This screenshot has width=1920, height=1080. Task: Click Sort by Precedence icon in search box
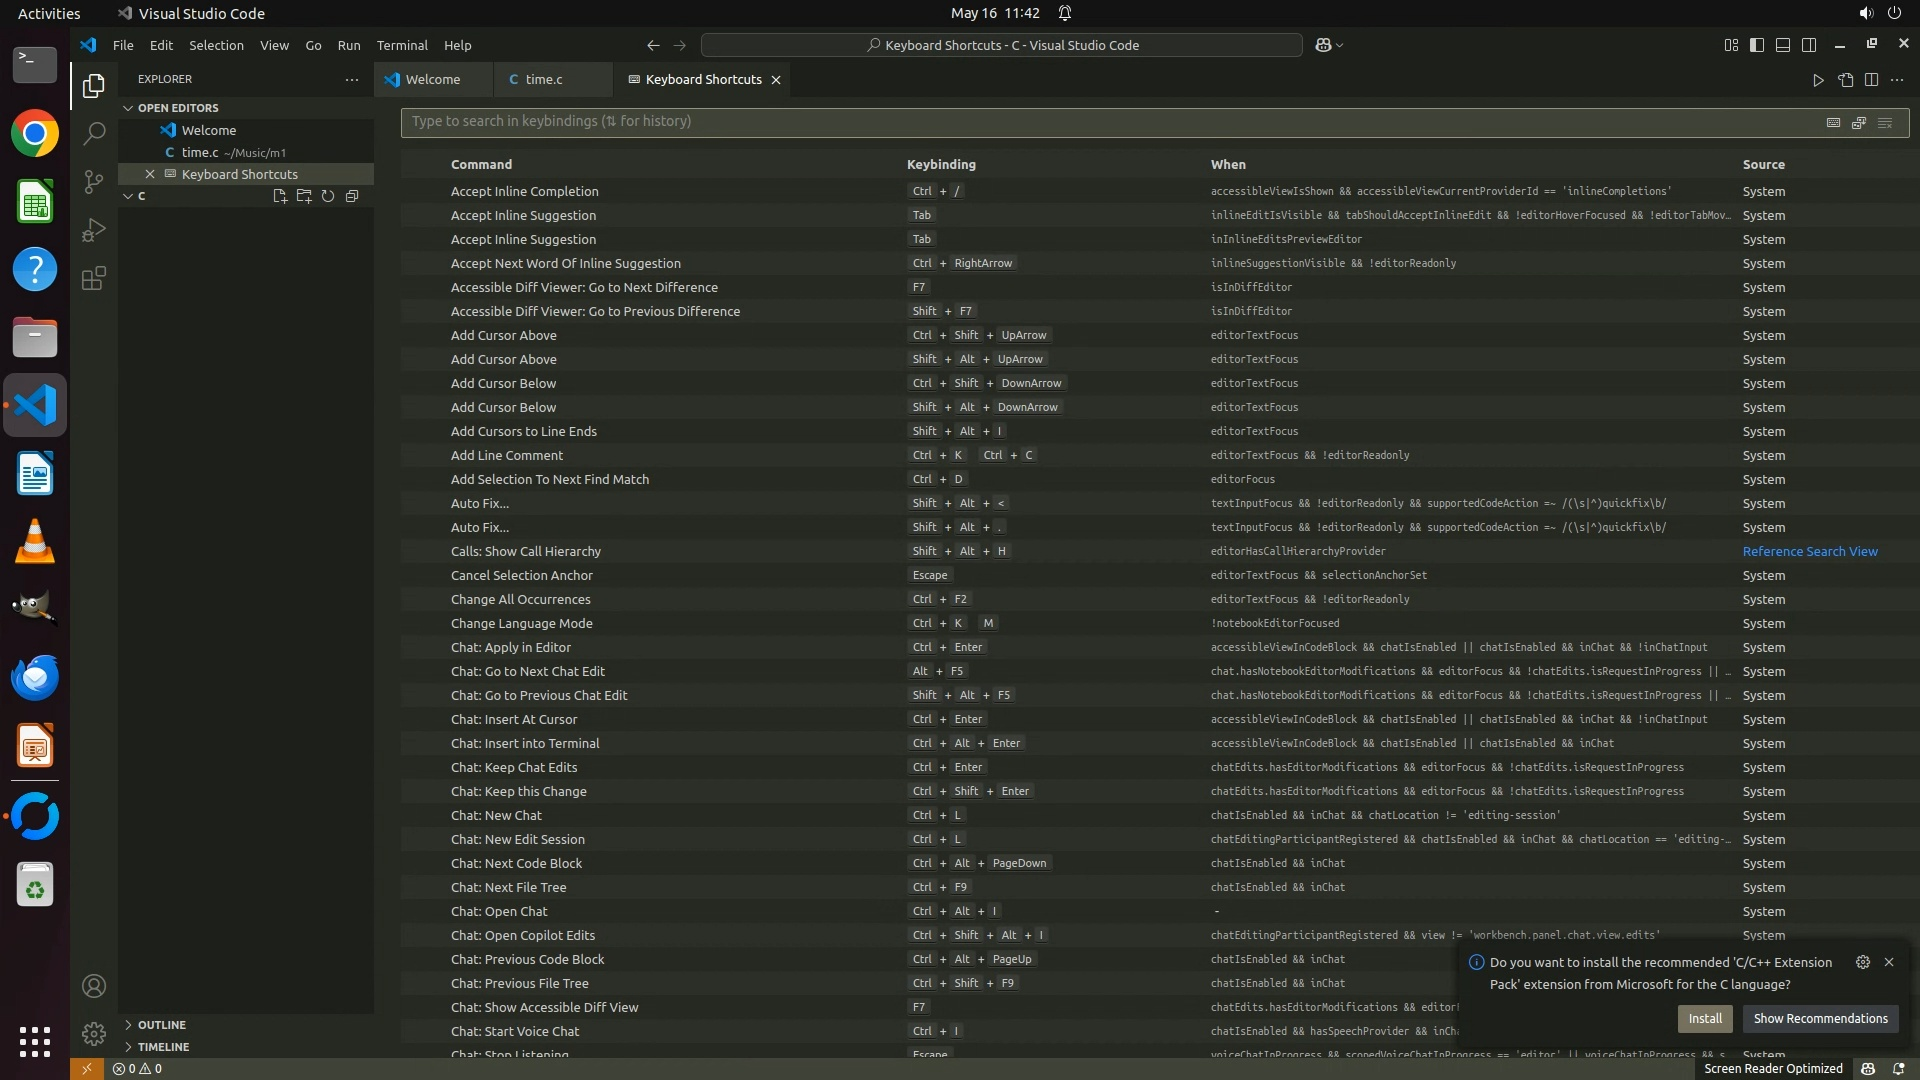point(1859,122)
